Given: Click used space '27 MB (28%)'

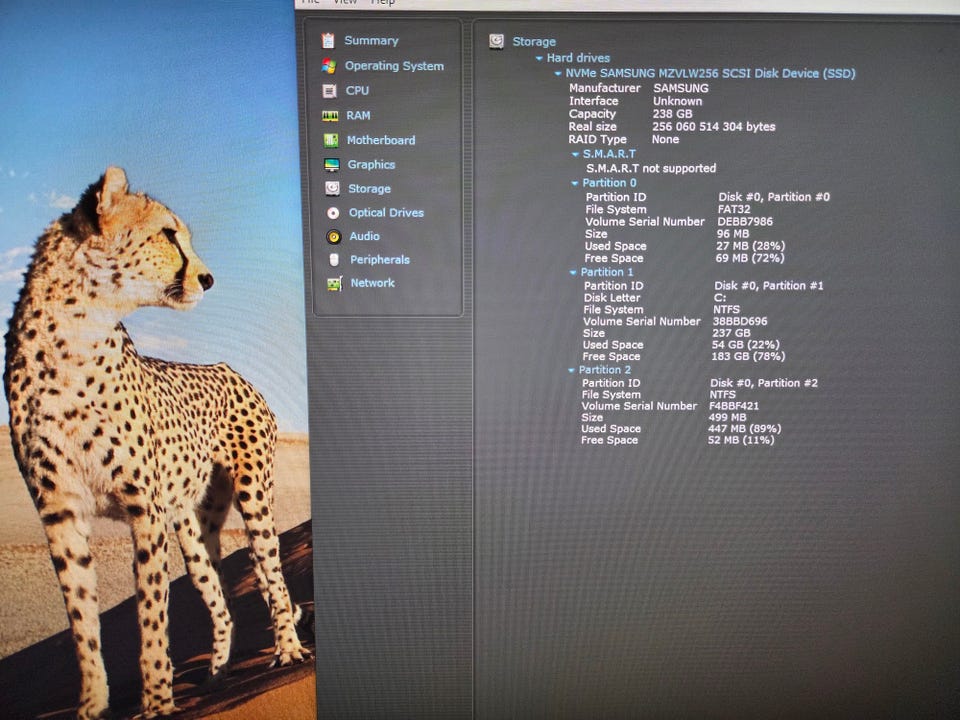Looking at the screenshot, I should (750, 246).
